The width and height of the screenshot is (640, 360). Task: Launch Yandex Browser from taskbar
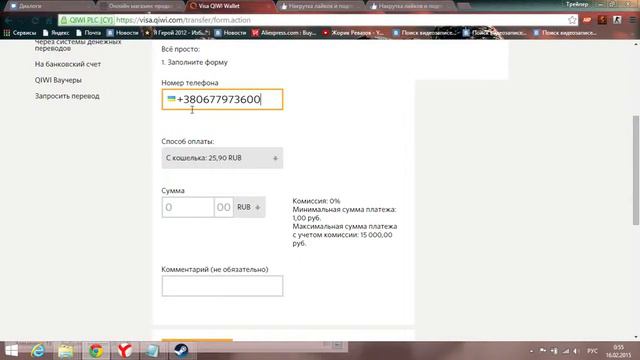[124, 351]
